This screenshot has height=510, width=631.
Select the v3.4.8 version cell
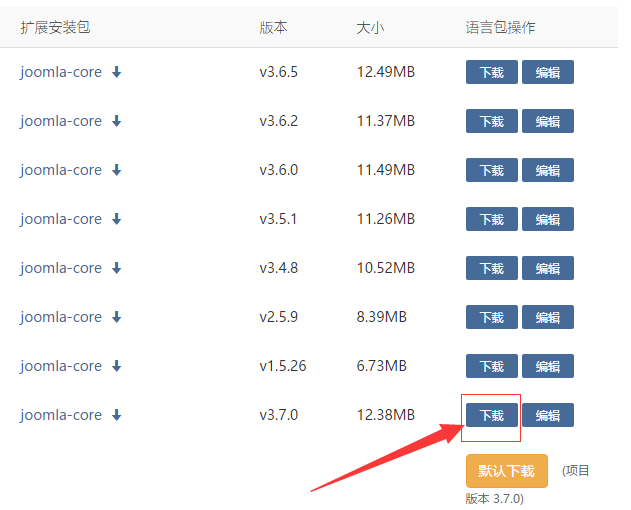[x=278, y=268]
